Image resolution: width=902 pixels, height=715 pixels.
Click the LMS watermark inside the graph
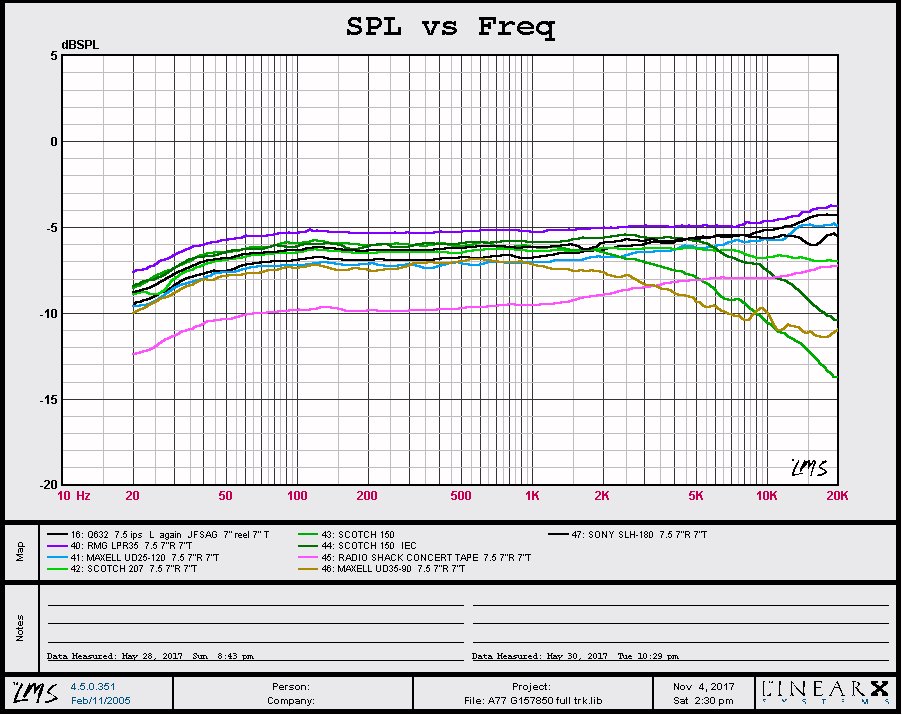pyautogui.click(x=806, y=469)
